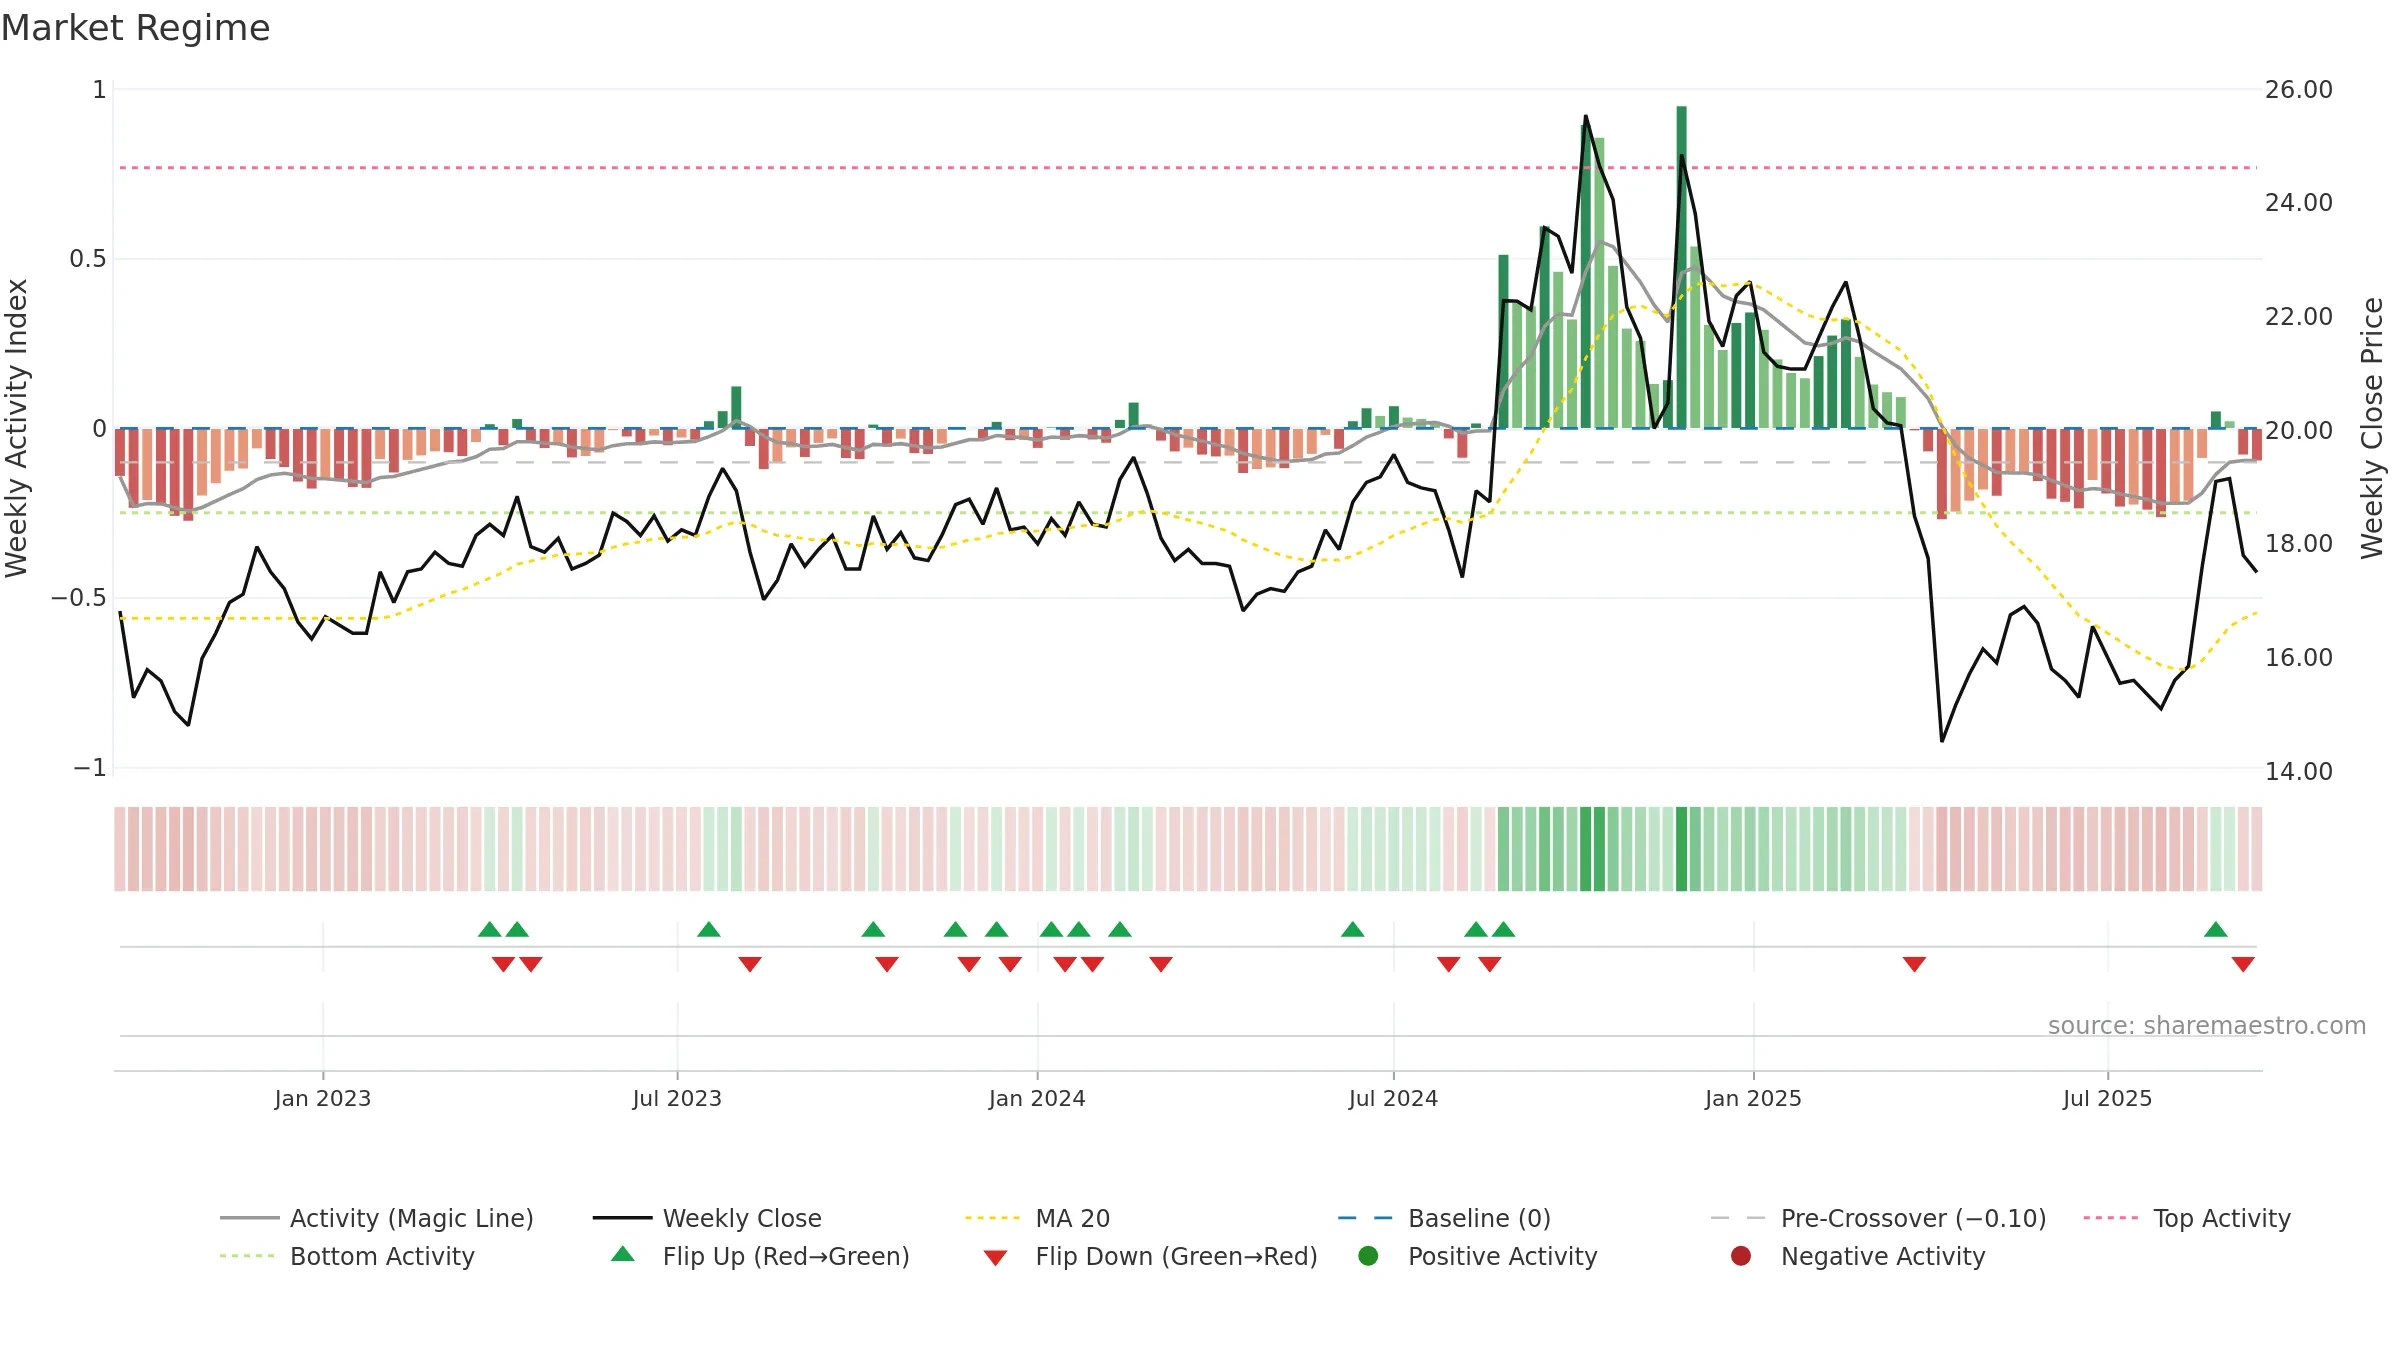
Task: Click the 14.00 price axis label
Action: click(2299, 772)
